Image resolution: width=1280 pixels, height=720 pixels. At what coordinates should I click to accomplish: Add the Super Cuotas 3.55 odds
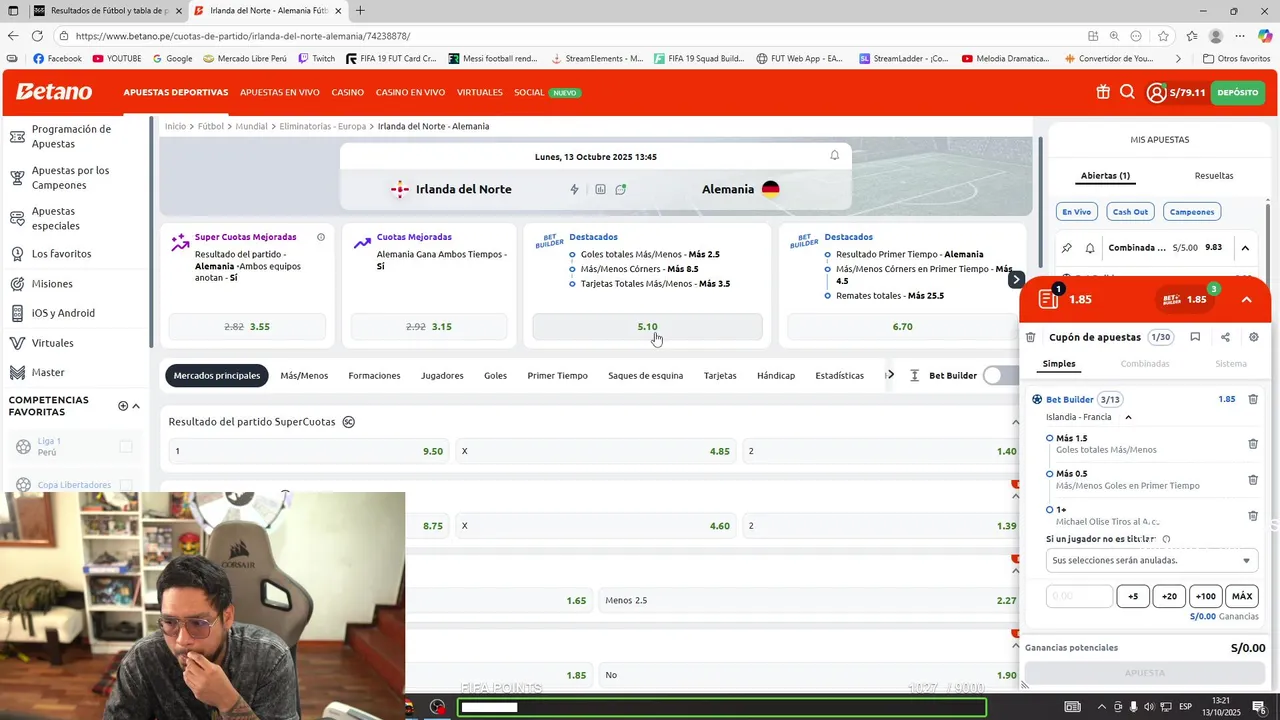pyautogui.click(x=247, y=327)
